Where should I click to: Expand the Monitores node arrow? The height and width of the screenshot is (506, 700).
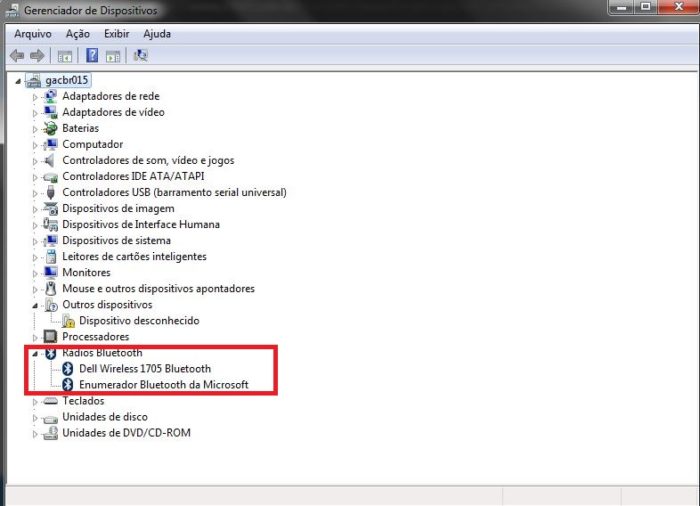(x=35, y=273)
